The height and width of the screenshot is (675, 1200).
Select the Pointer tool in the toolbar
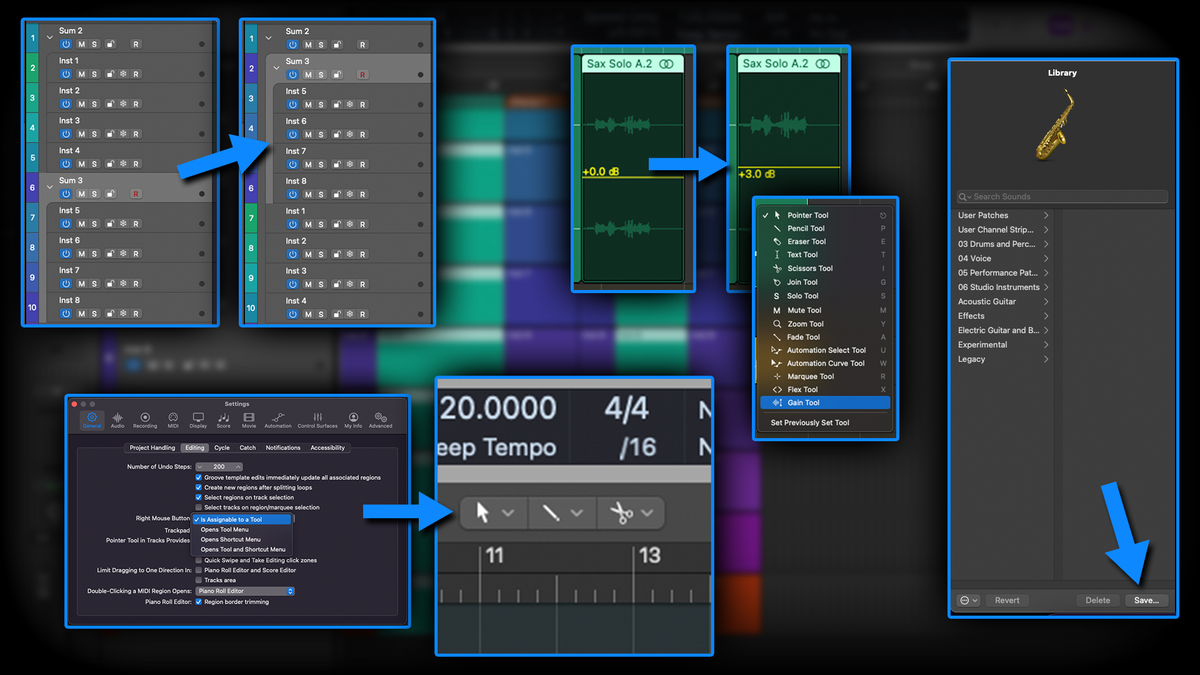[x=482, y=513]
